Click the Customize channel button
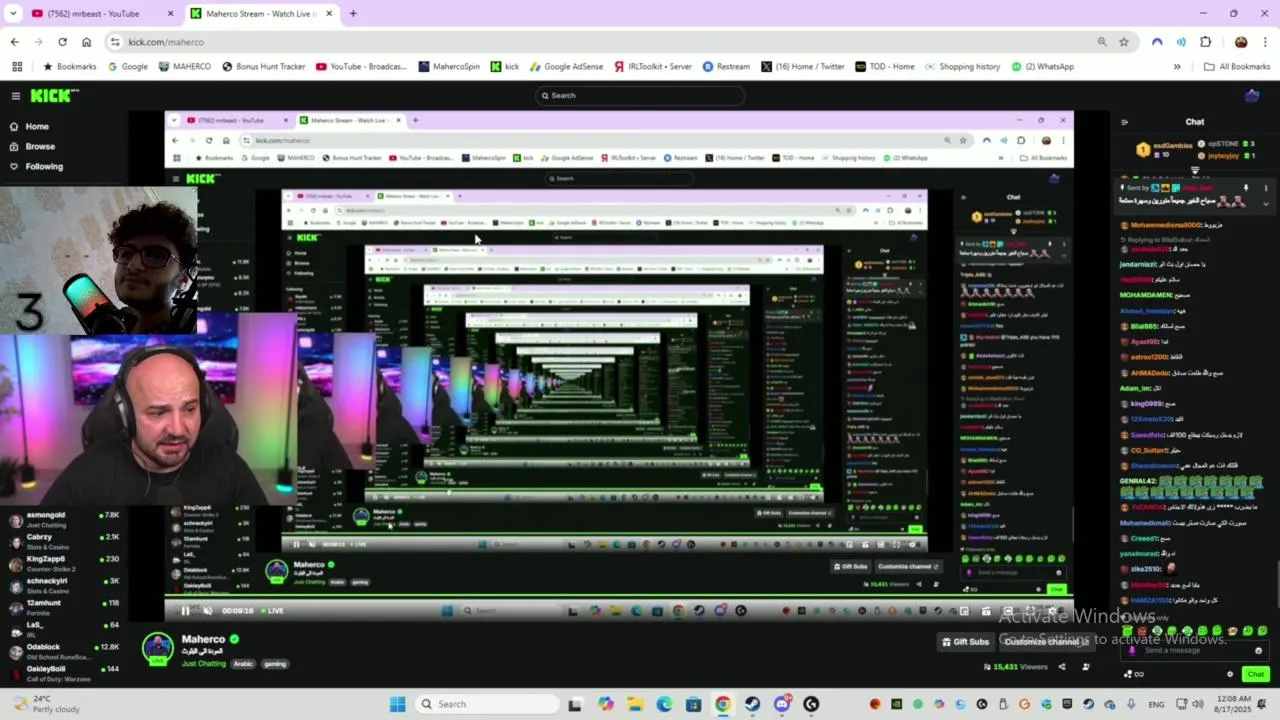 click(x=1045, y=642)
